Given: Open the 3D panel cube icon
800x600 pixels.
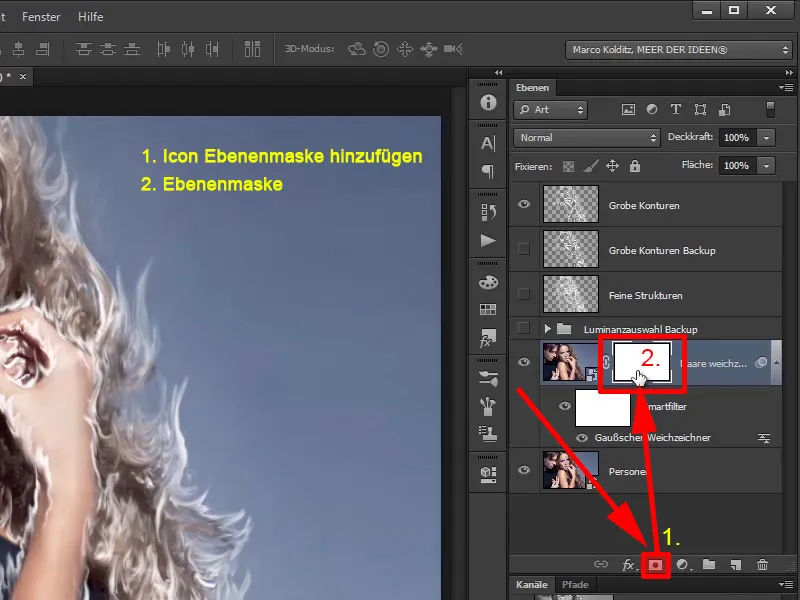Looking at the screenshot, I should 488,474.
